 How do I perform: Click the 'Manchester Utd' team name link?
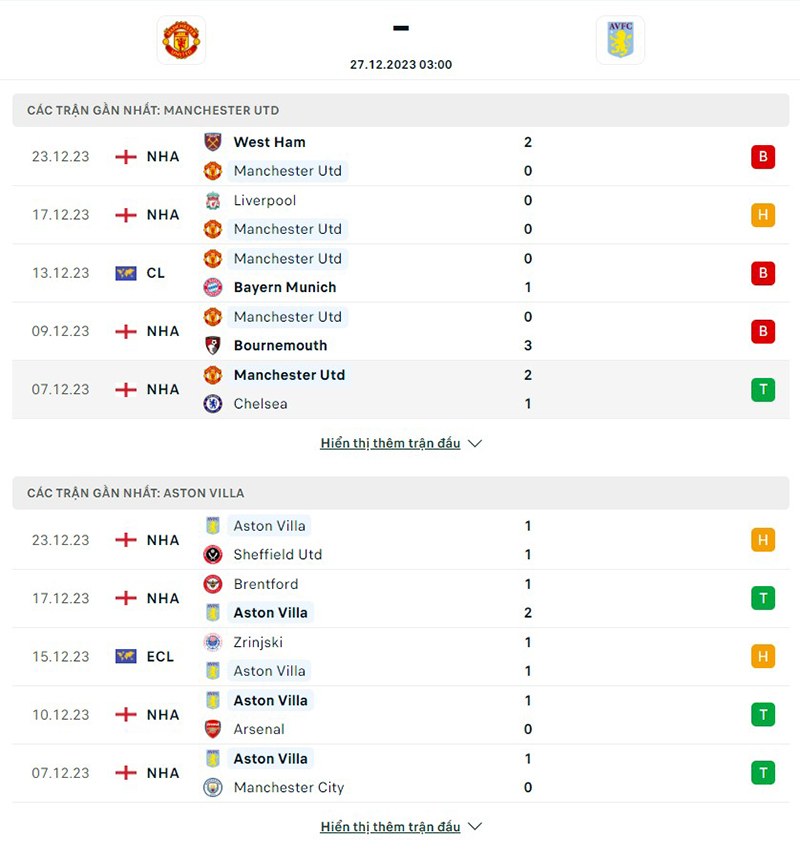pyautogui.click(x=288, y=171)
